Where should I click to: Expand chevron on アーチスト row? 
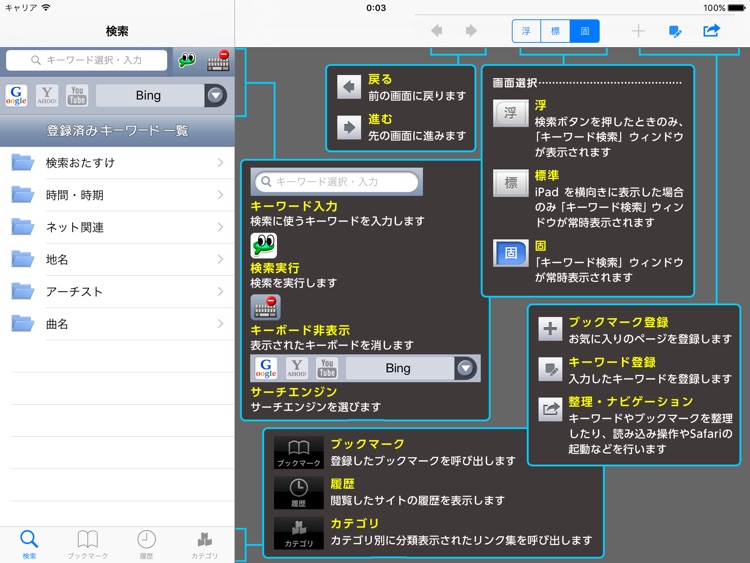[221, 291]
